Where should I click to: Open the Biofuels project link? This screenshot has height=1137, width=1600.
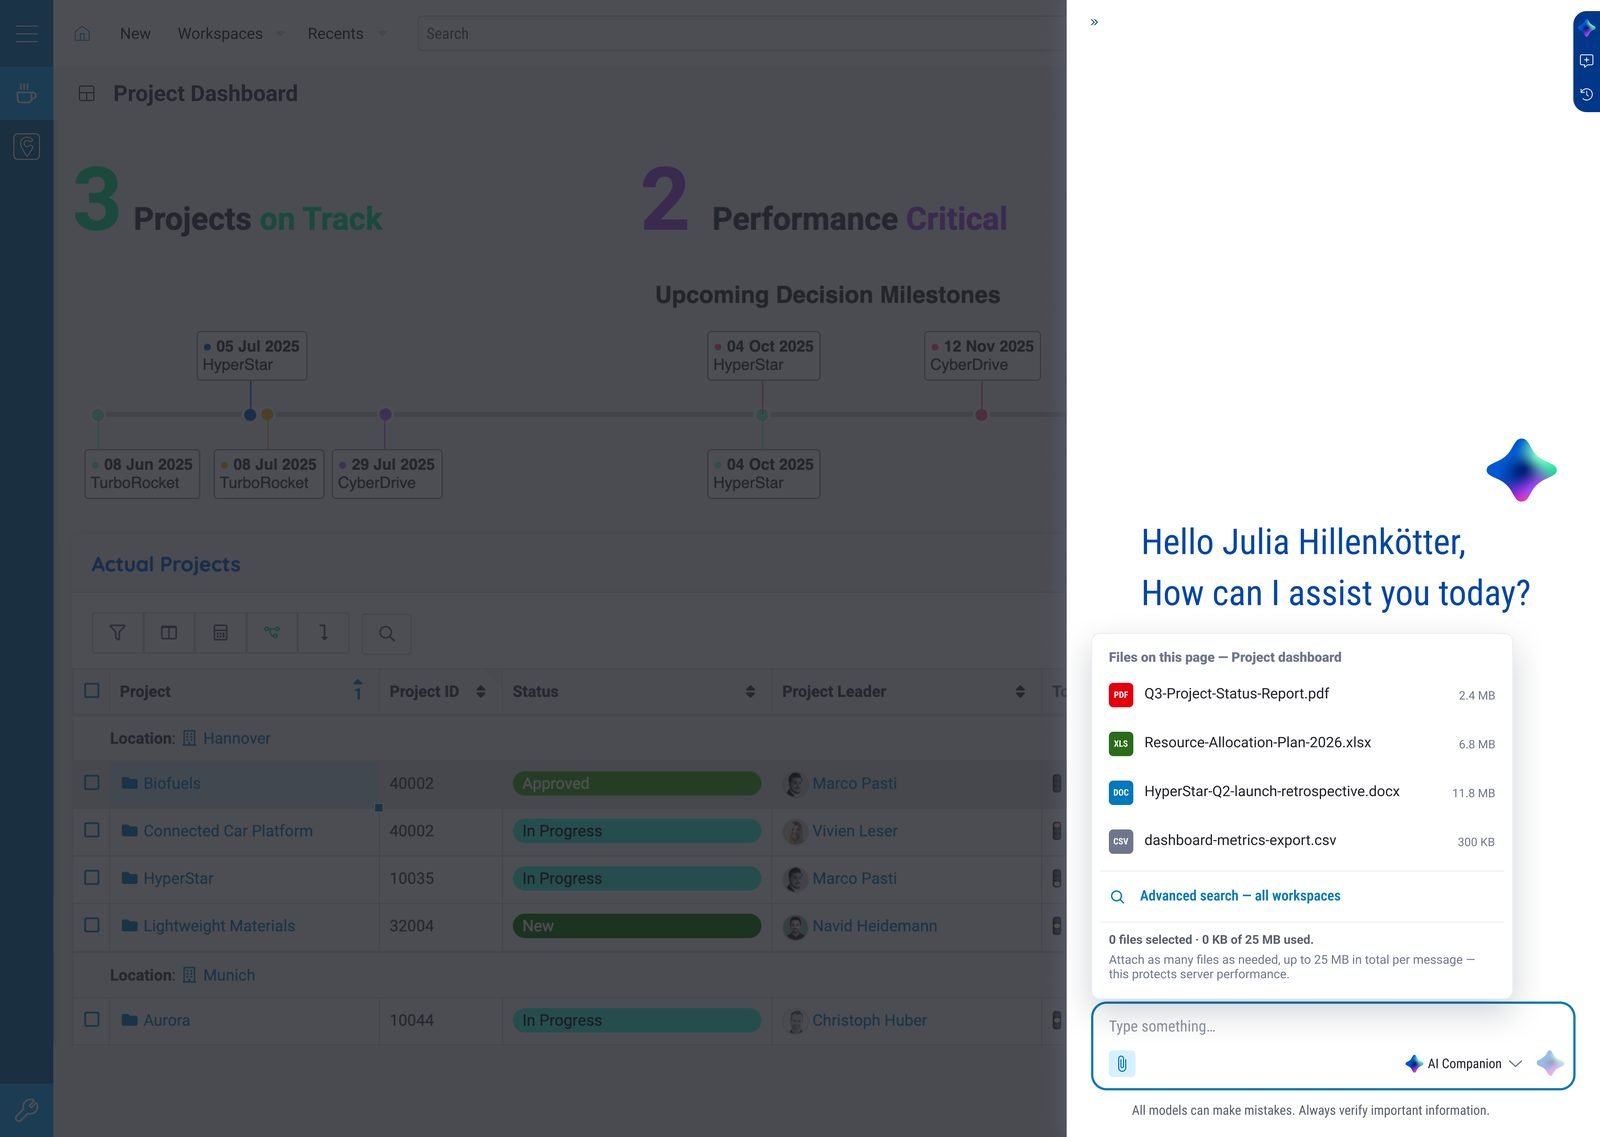coord(172,783)
